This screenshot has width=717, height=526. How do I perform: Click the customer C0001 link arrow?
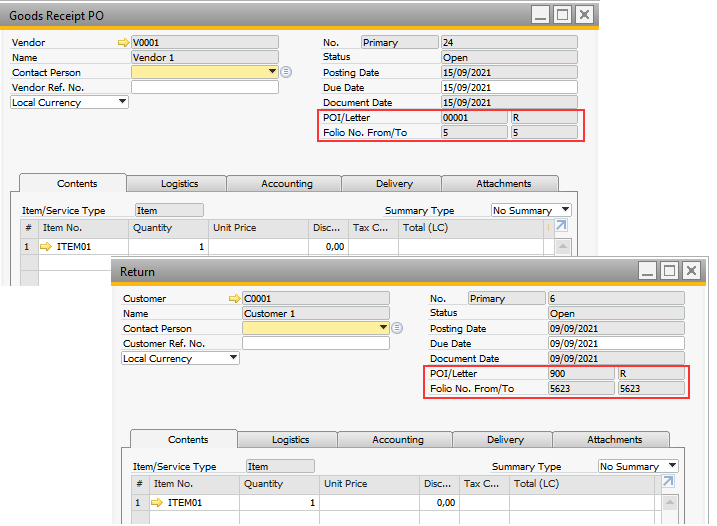click(235, 299)
